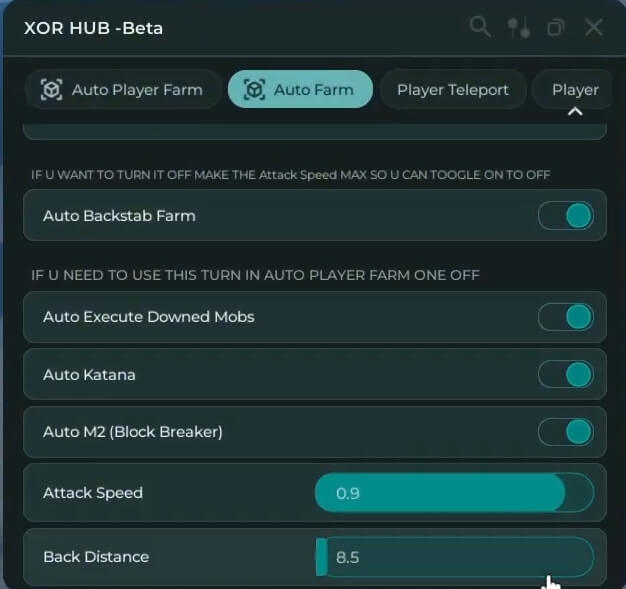
Task: Open the settings sliders icon
Action: [518, 27]
